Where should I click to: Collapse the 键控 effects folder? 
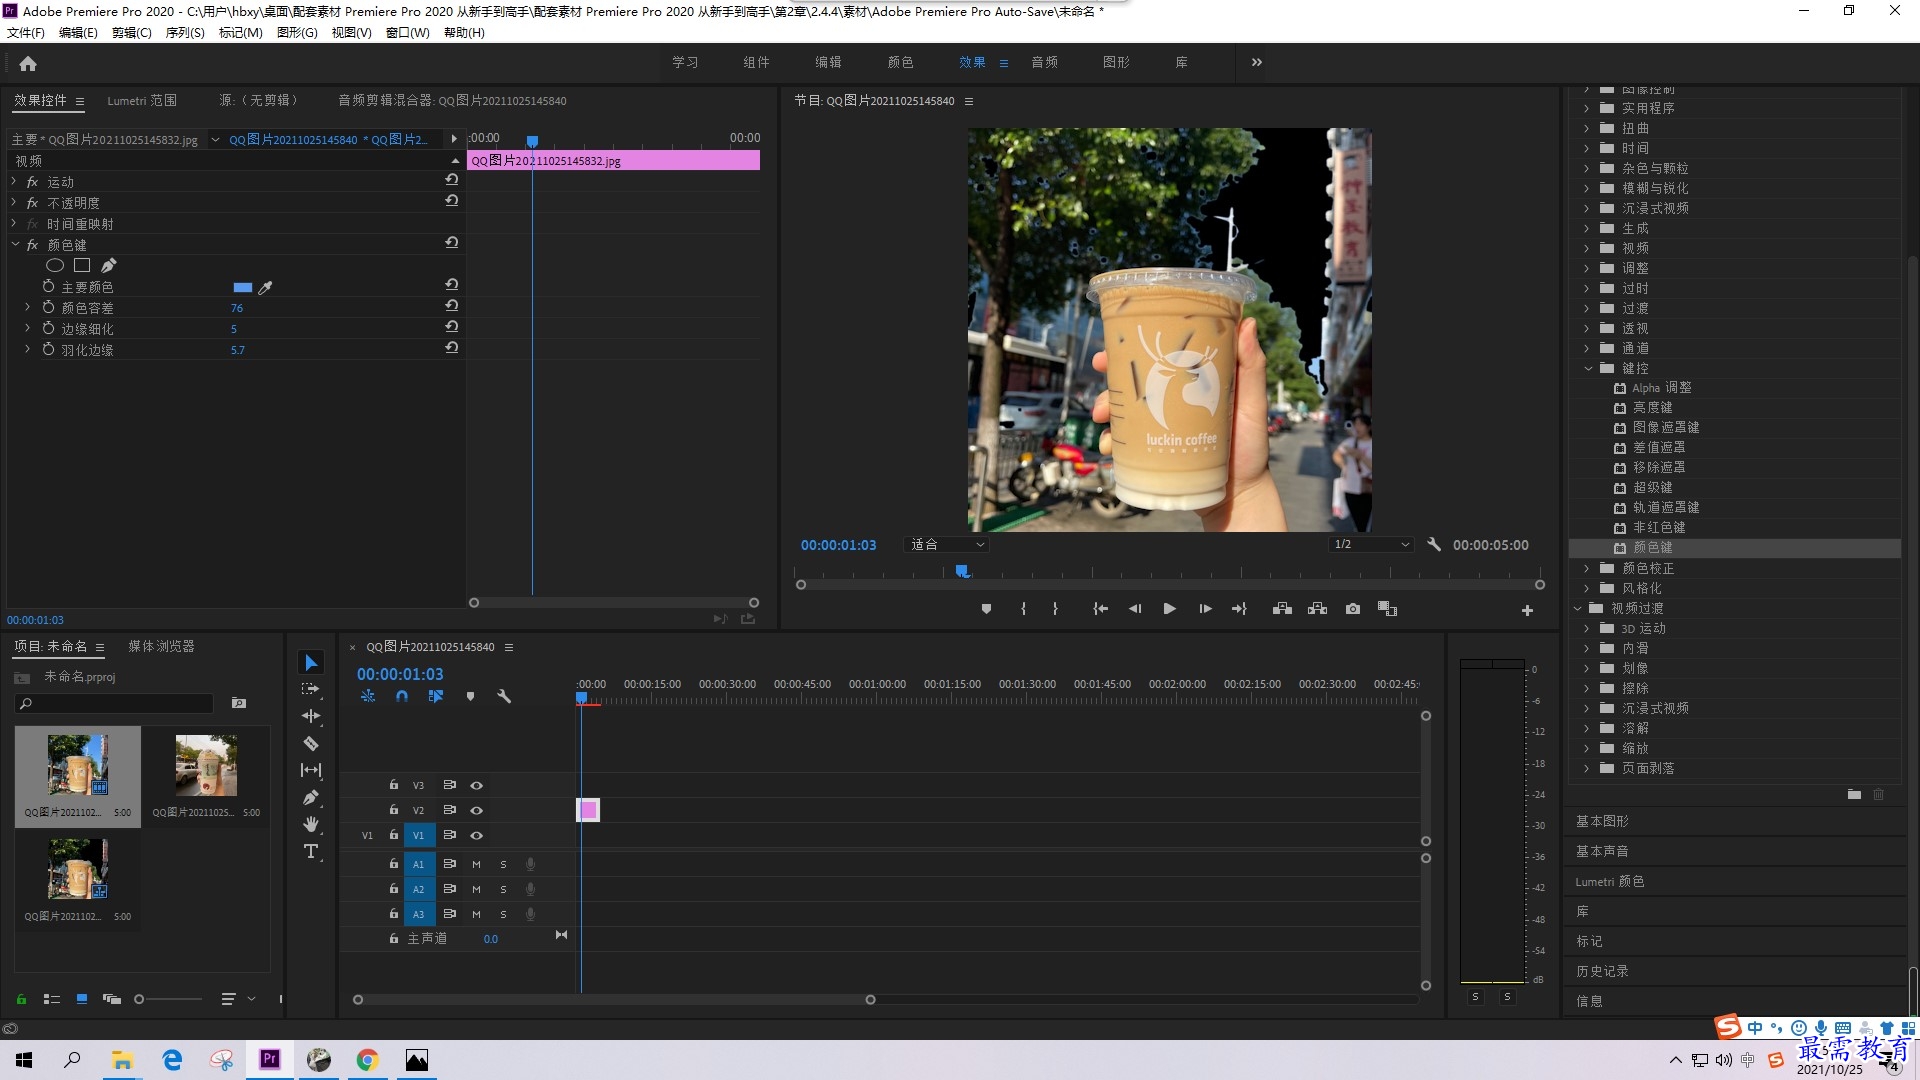pyautogui.click(x=1587, y=368)
